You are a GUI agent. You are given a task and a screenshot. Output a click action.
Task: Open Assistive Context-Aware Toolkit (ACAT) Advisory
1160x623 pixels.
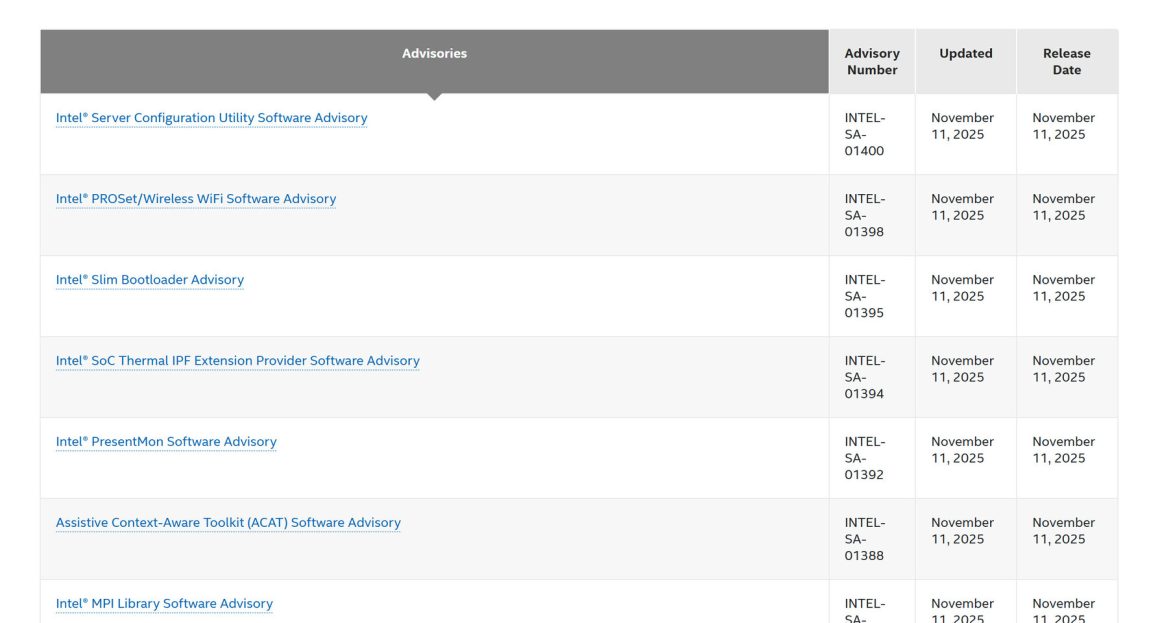(x=228, y=523)
